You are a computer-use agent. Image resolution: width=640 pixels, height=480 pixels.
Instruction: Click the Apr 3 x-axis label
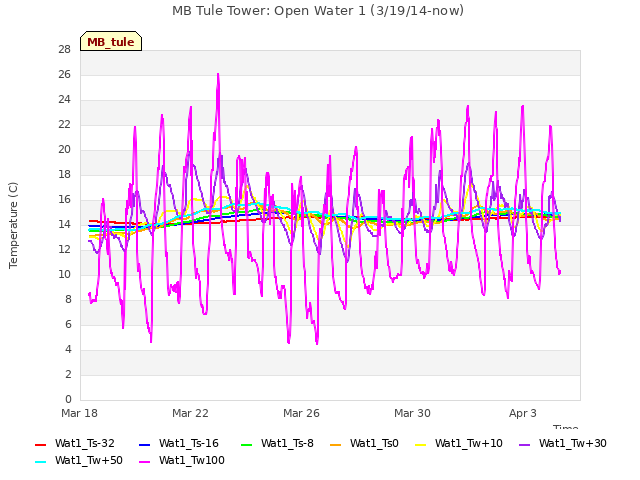pyautogui.click(x=523, y=413)
